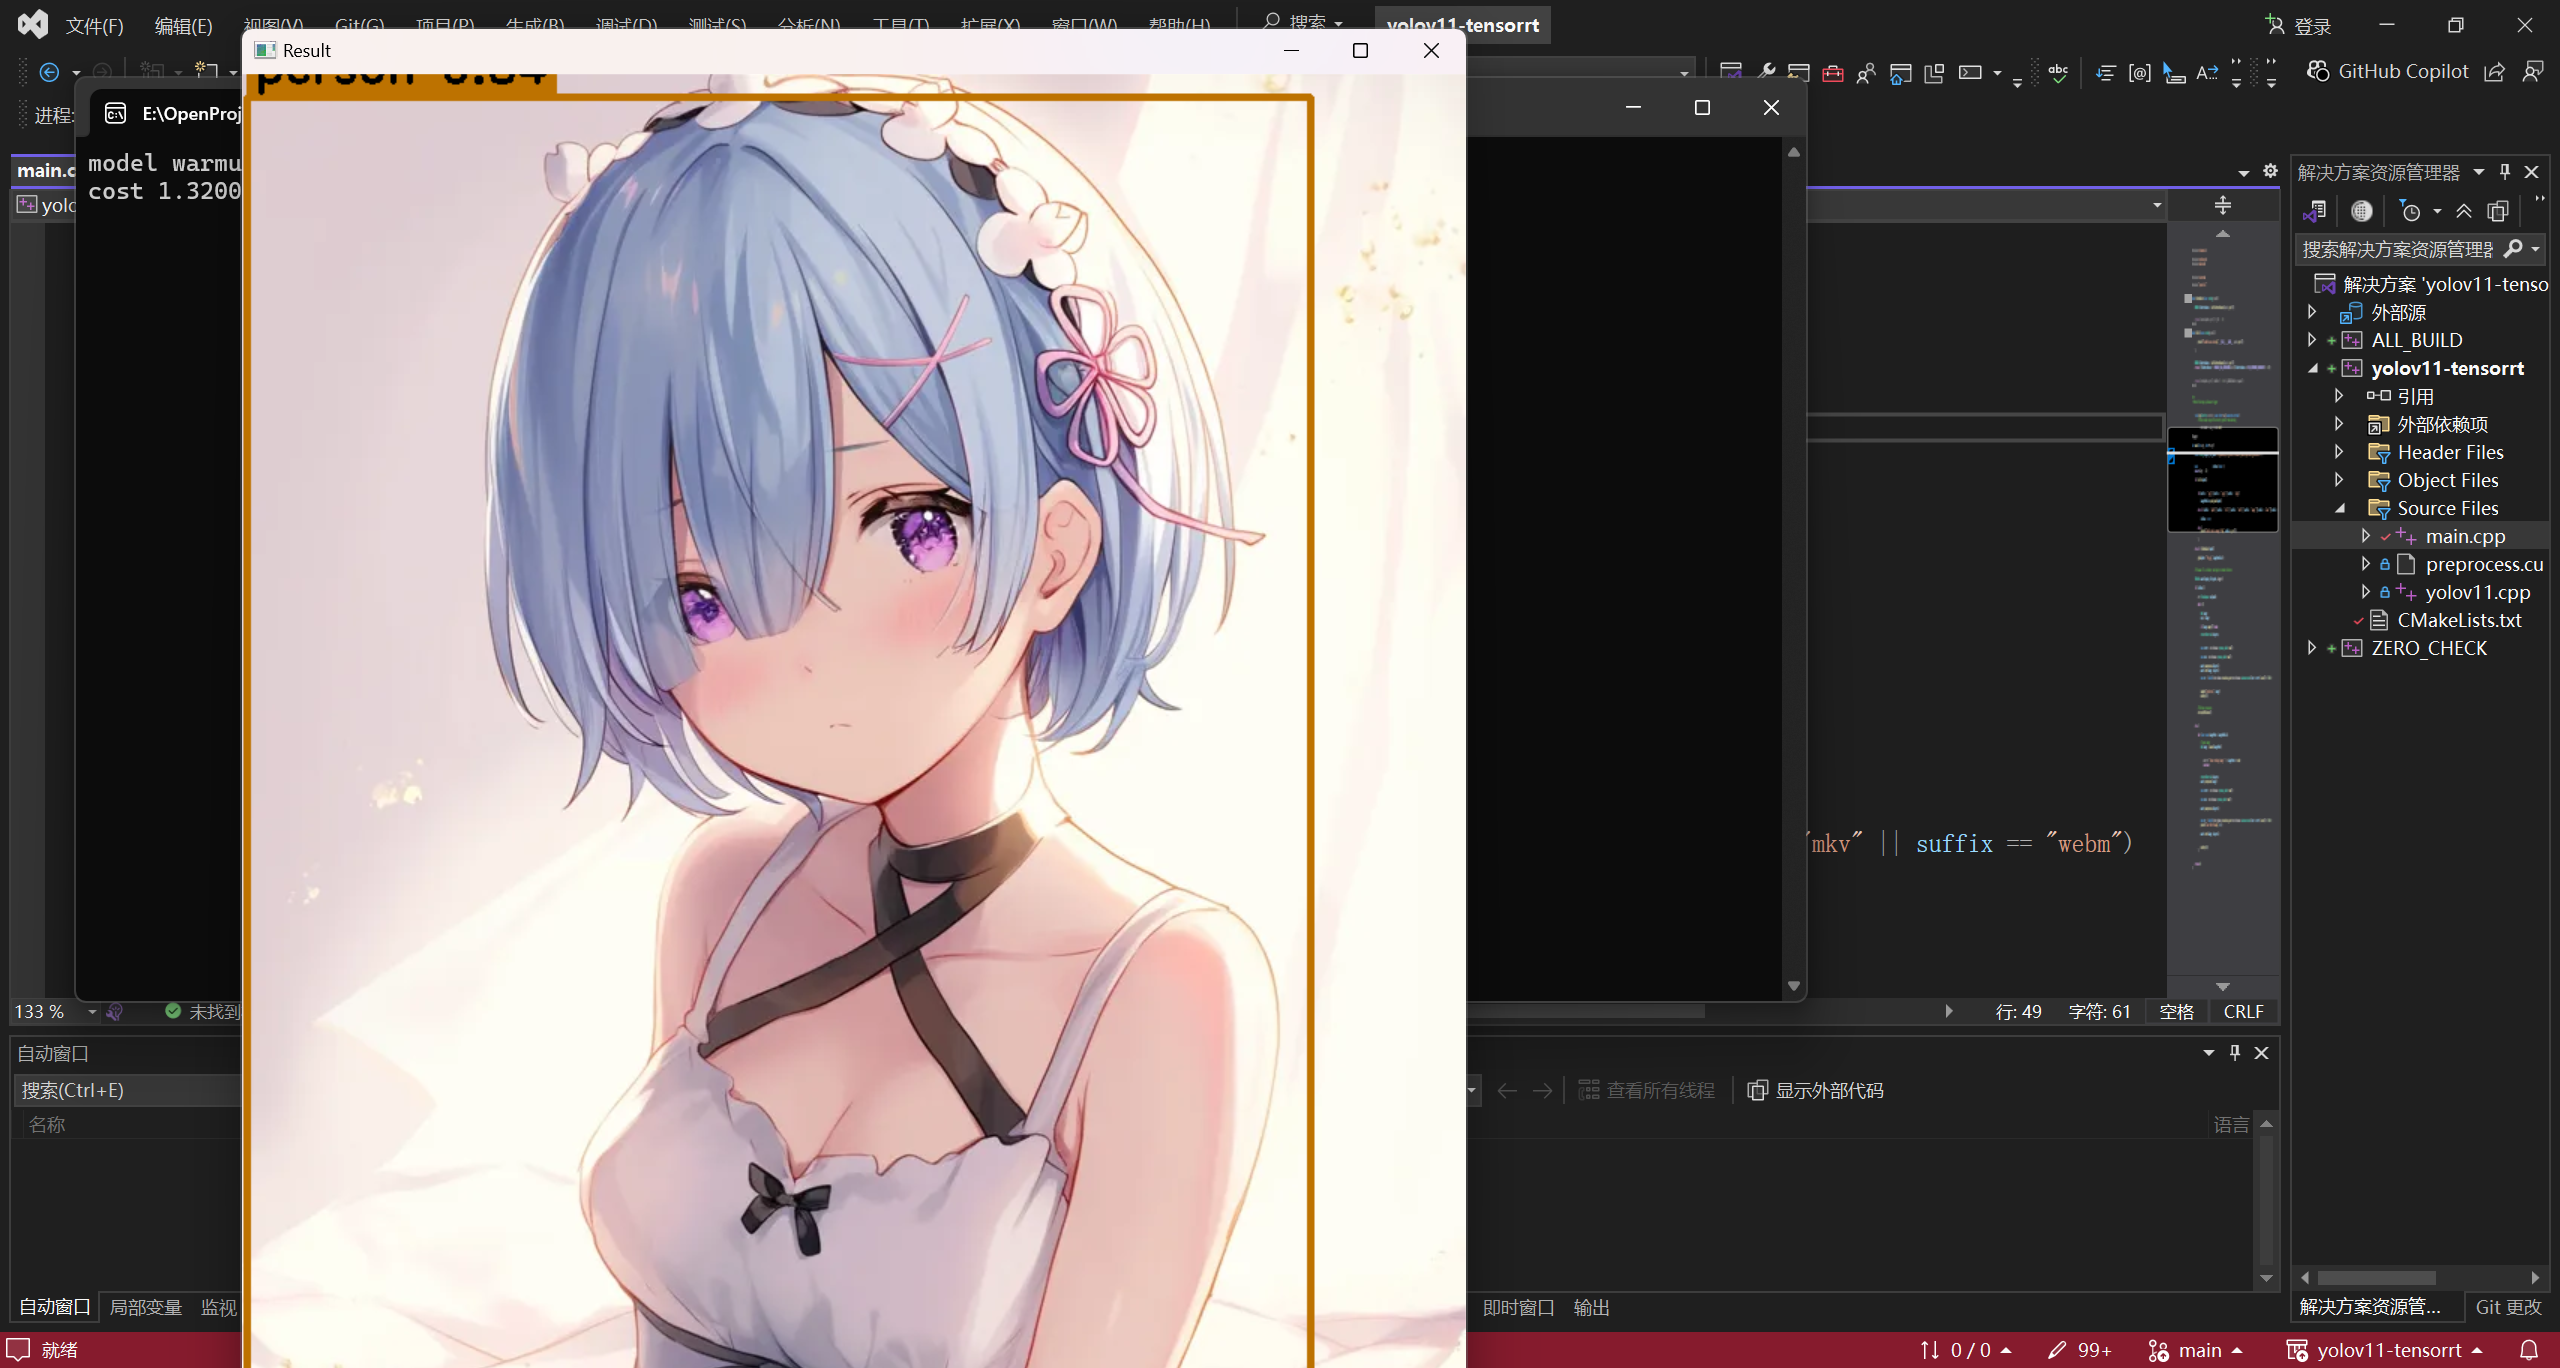Screen dimensions: 2560x1368
Task: Toggle pin on Solution Explorer panel
Action: pyautogui.click(x=2505, y=172)
